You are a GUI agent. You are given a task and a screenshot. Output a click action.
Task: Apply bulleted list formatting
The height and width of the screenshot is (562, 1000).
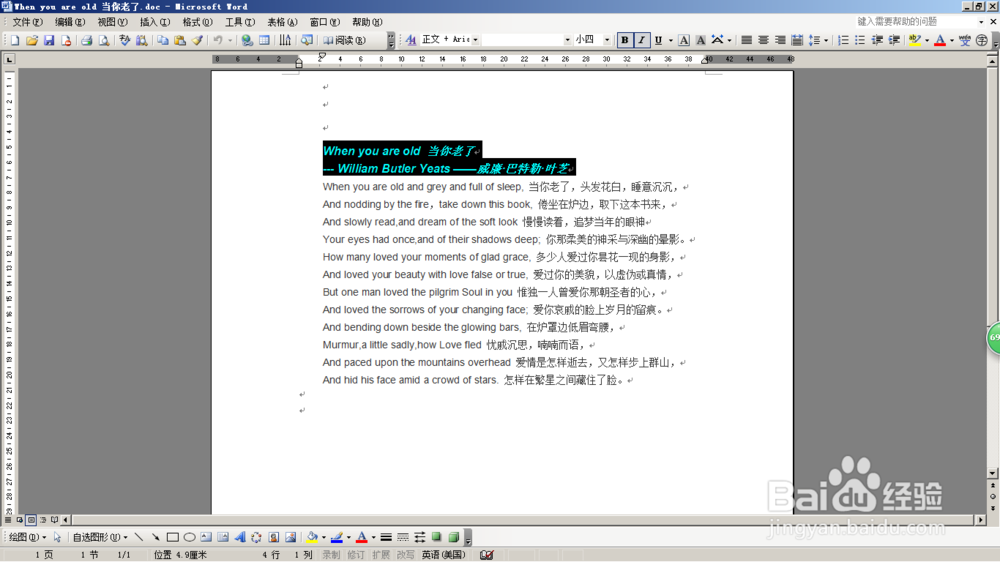click(x=860, y=40)
